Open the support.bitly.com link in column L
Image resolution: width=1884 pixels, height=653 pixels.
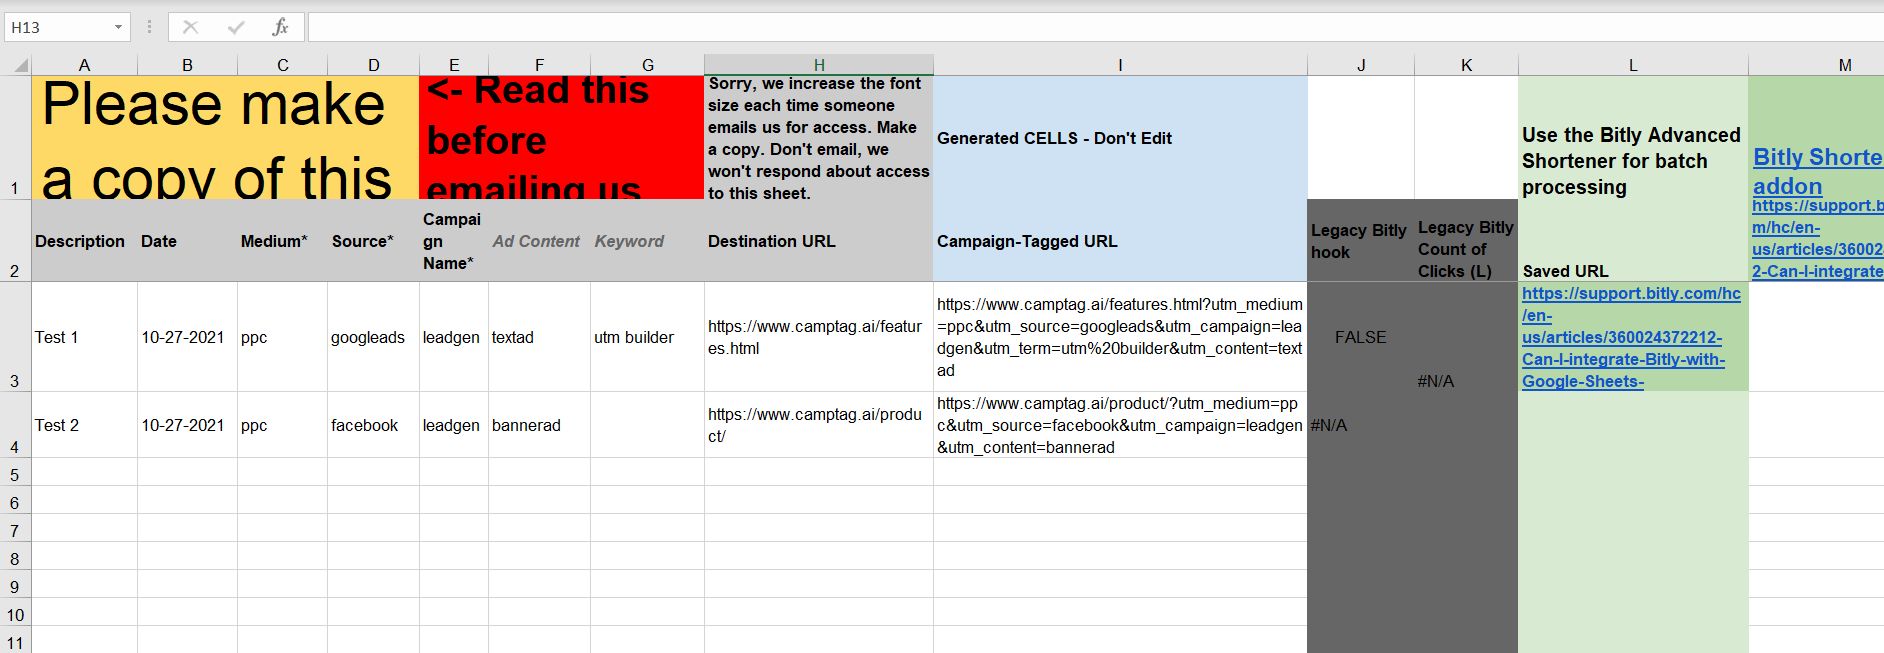tap(1630, 337)
